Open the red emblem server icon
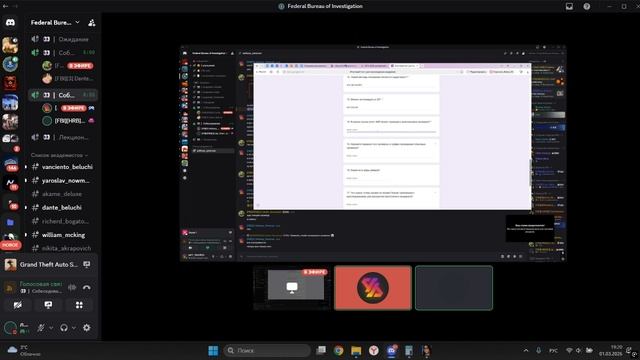640x360 pixels. point(10,83)
